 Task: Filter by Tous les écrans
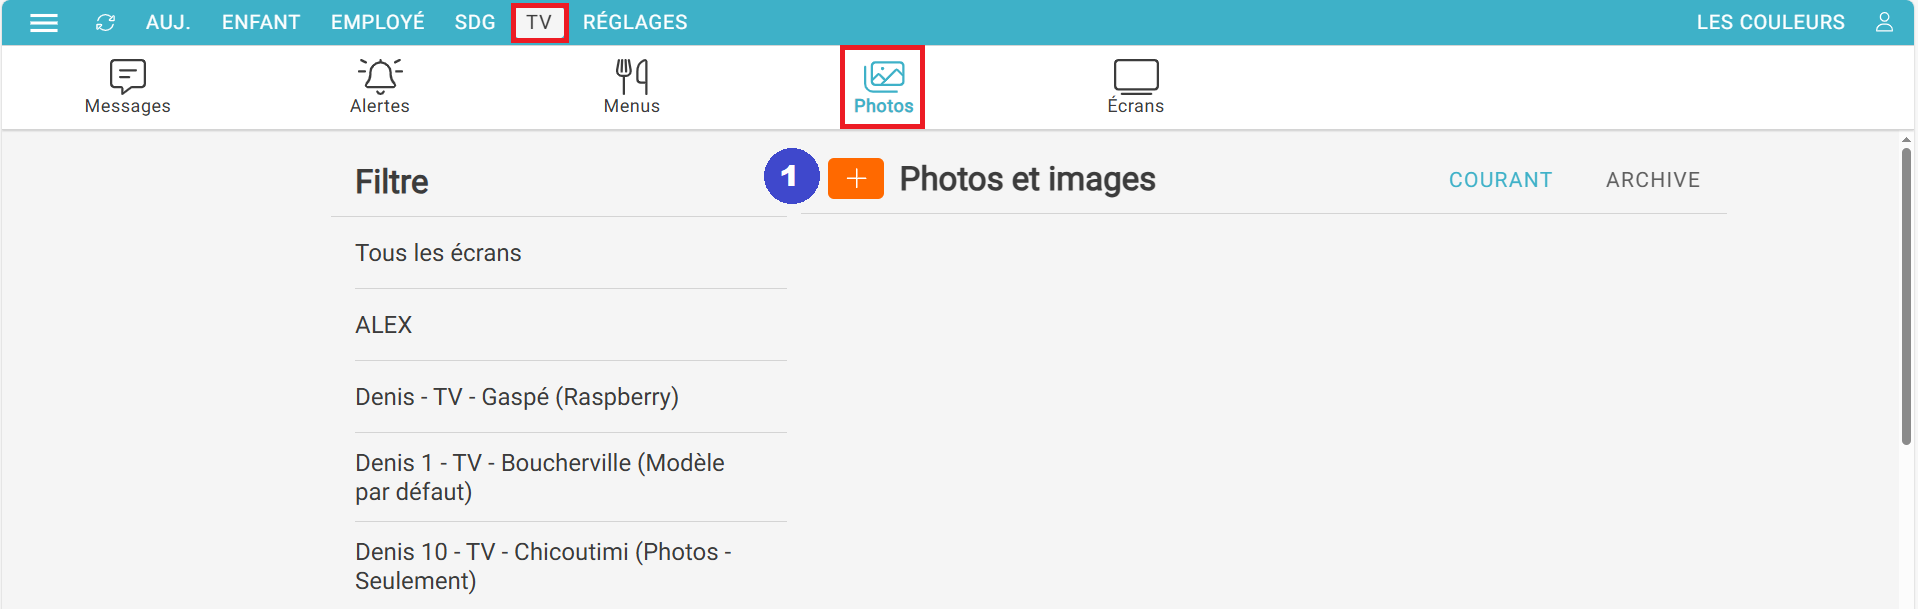click(438, 253)
